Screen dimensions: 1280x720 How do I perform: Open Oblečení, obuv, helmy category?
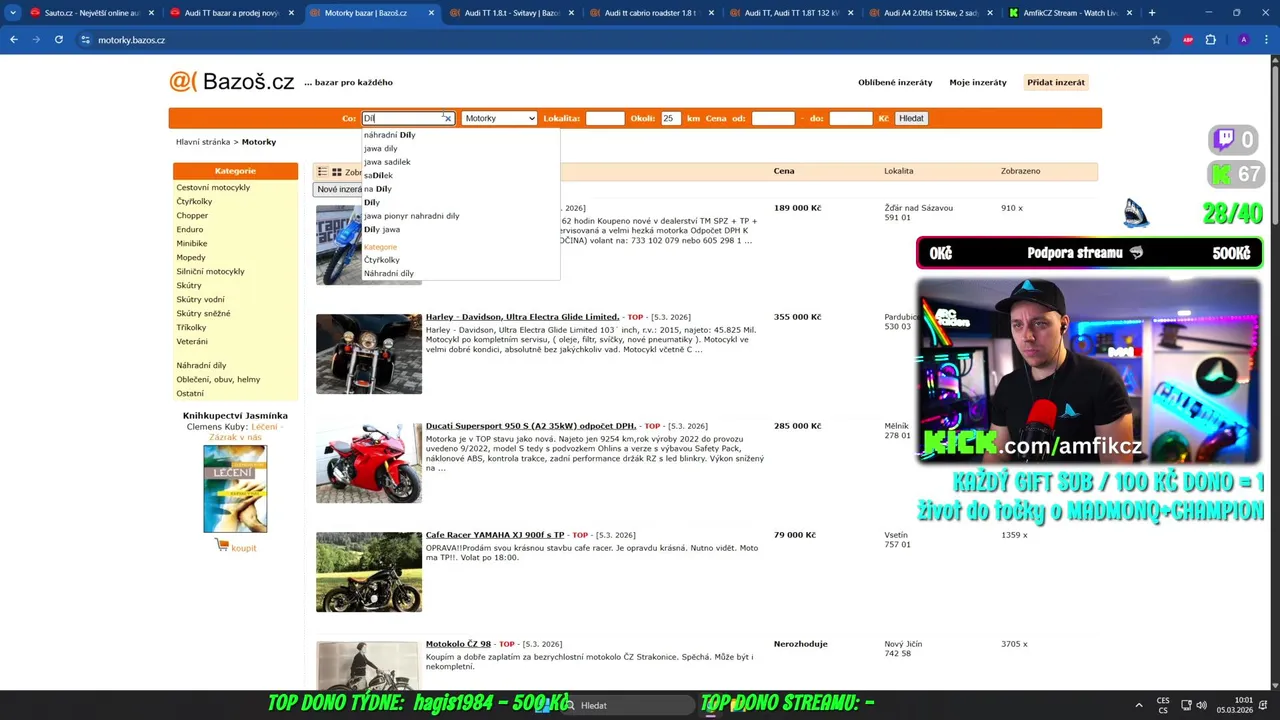218,379
